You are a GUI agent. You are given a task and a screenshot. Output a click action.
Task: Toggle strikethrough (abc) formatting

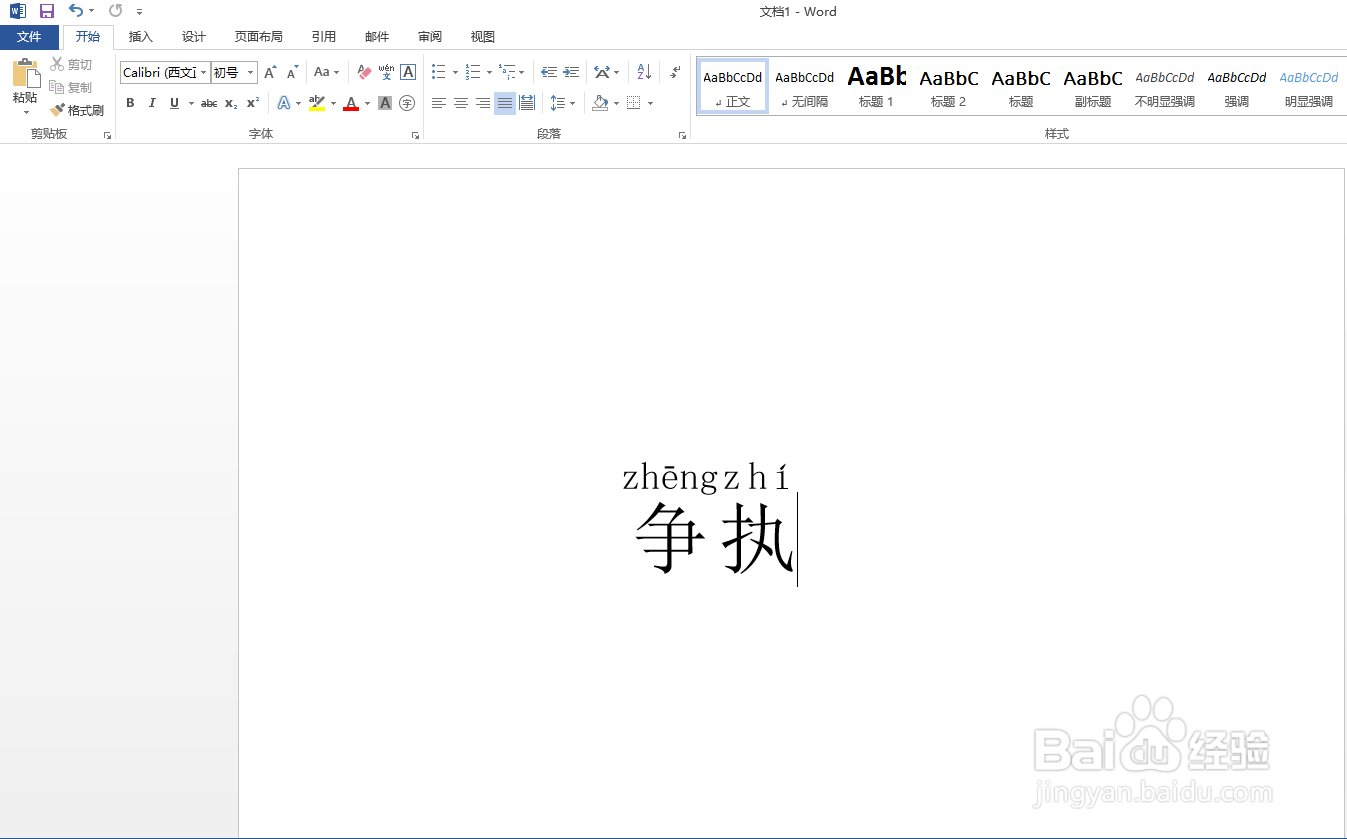pyautogui.click(x=209, y=103)
